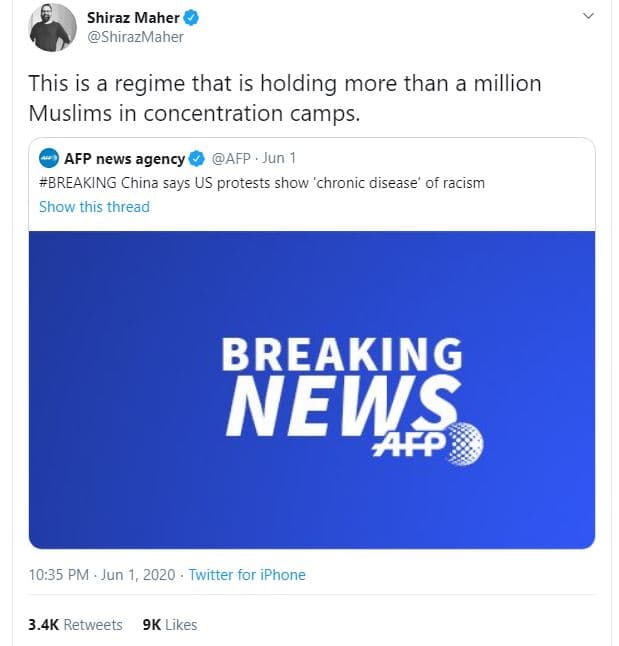
Task: Click Show this thread
Action: click(x=94, y=207)
